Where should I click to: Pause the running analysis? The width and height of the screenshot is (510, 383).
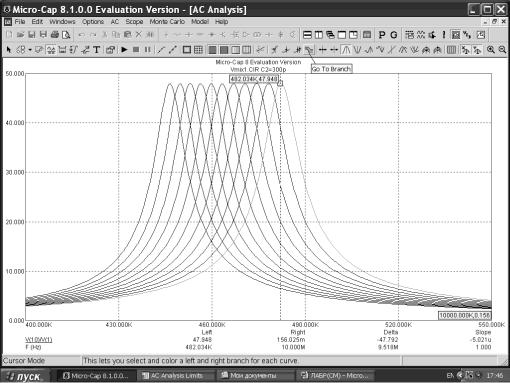tap(147, 50)
